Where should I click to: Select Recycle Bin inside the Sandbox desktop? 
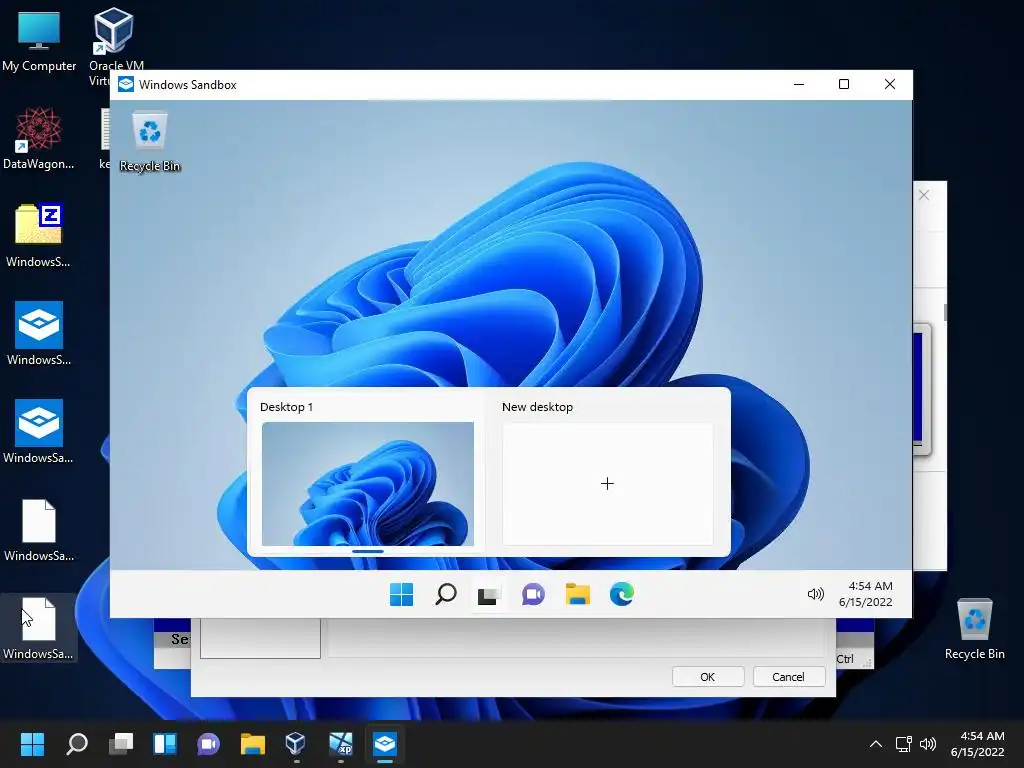pos(150,141)
